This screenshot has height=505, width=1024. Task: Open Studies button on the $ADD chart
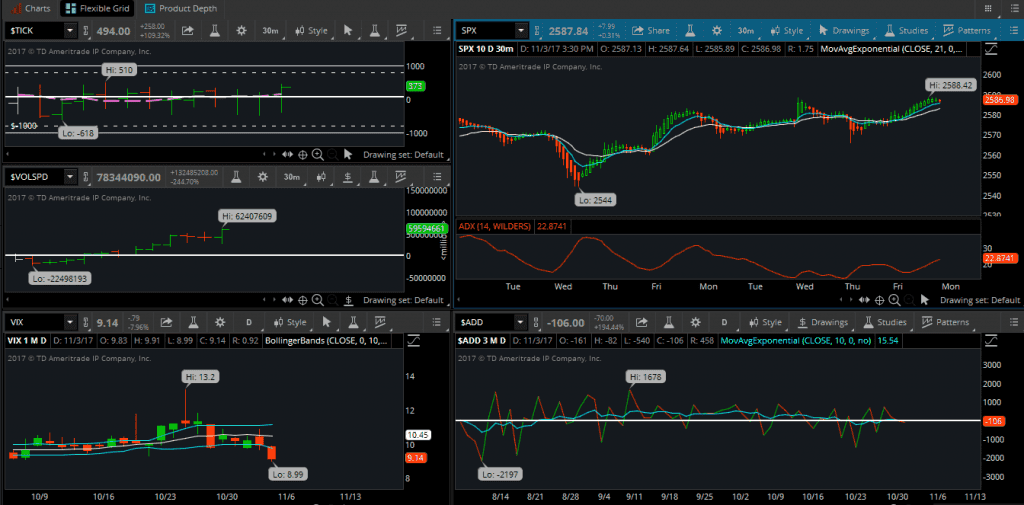885,322
